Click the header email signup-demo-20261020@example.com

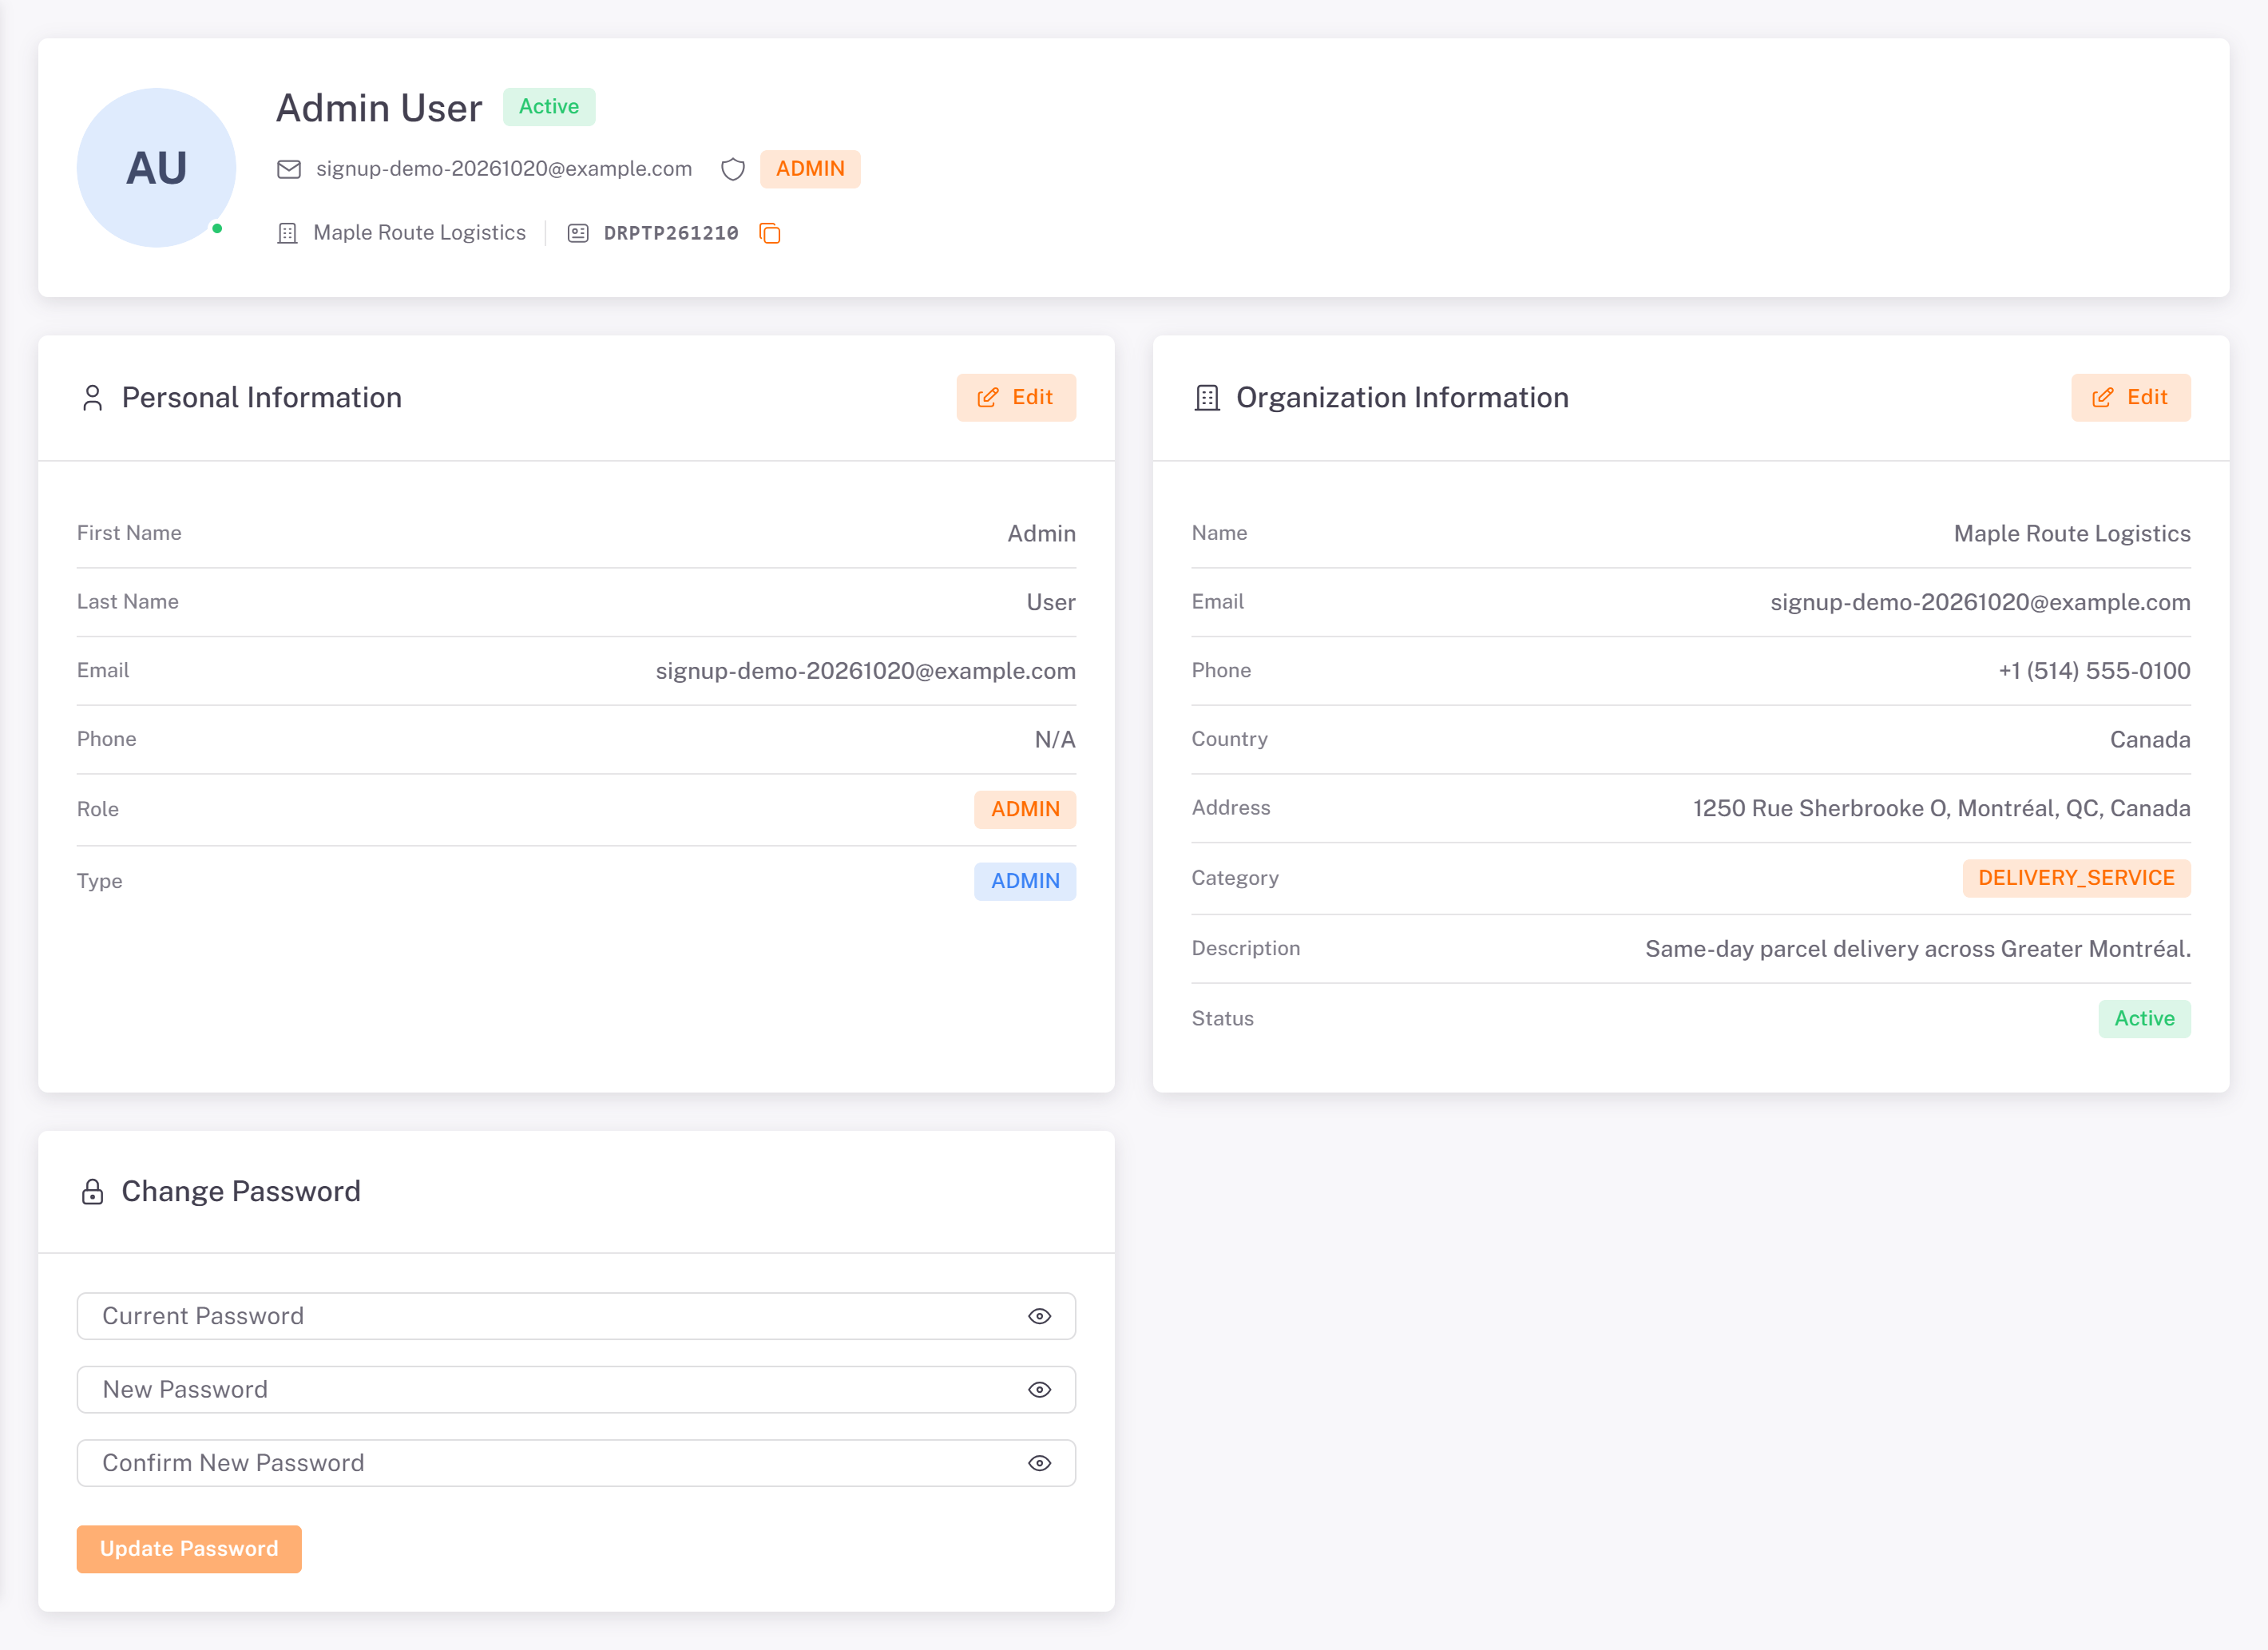pyautogui.click(x=504, y=169)
